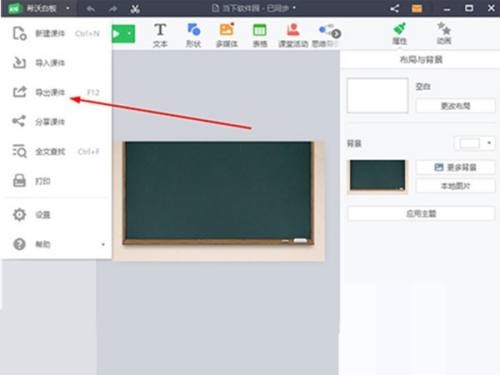The image size is (500, 375).
Task: Expand the 帮助 help submenu
Action: (57, 244)
